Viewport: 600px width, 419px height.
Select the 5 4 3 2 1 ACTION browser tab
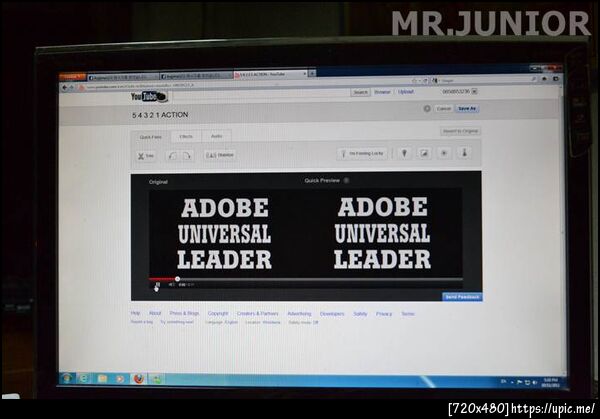[x=270, y=74]
